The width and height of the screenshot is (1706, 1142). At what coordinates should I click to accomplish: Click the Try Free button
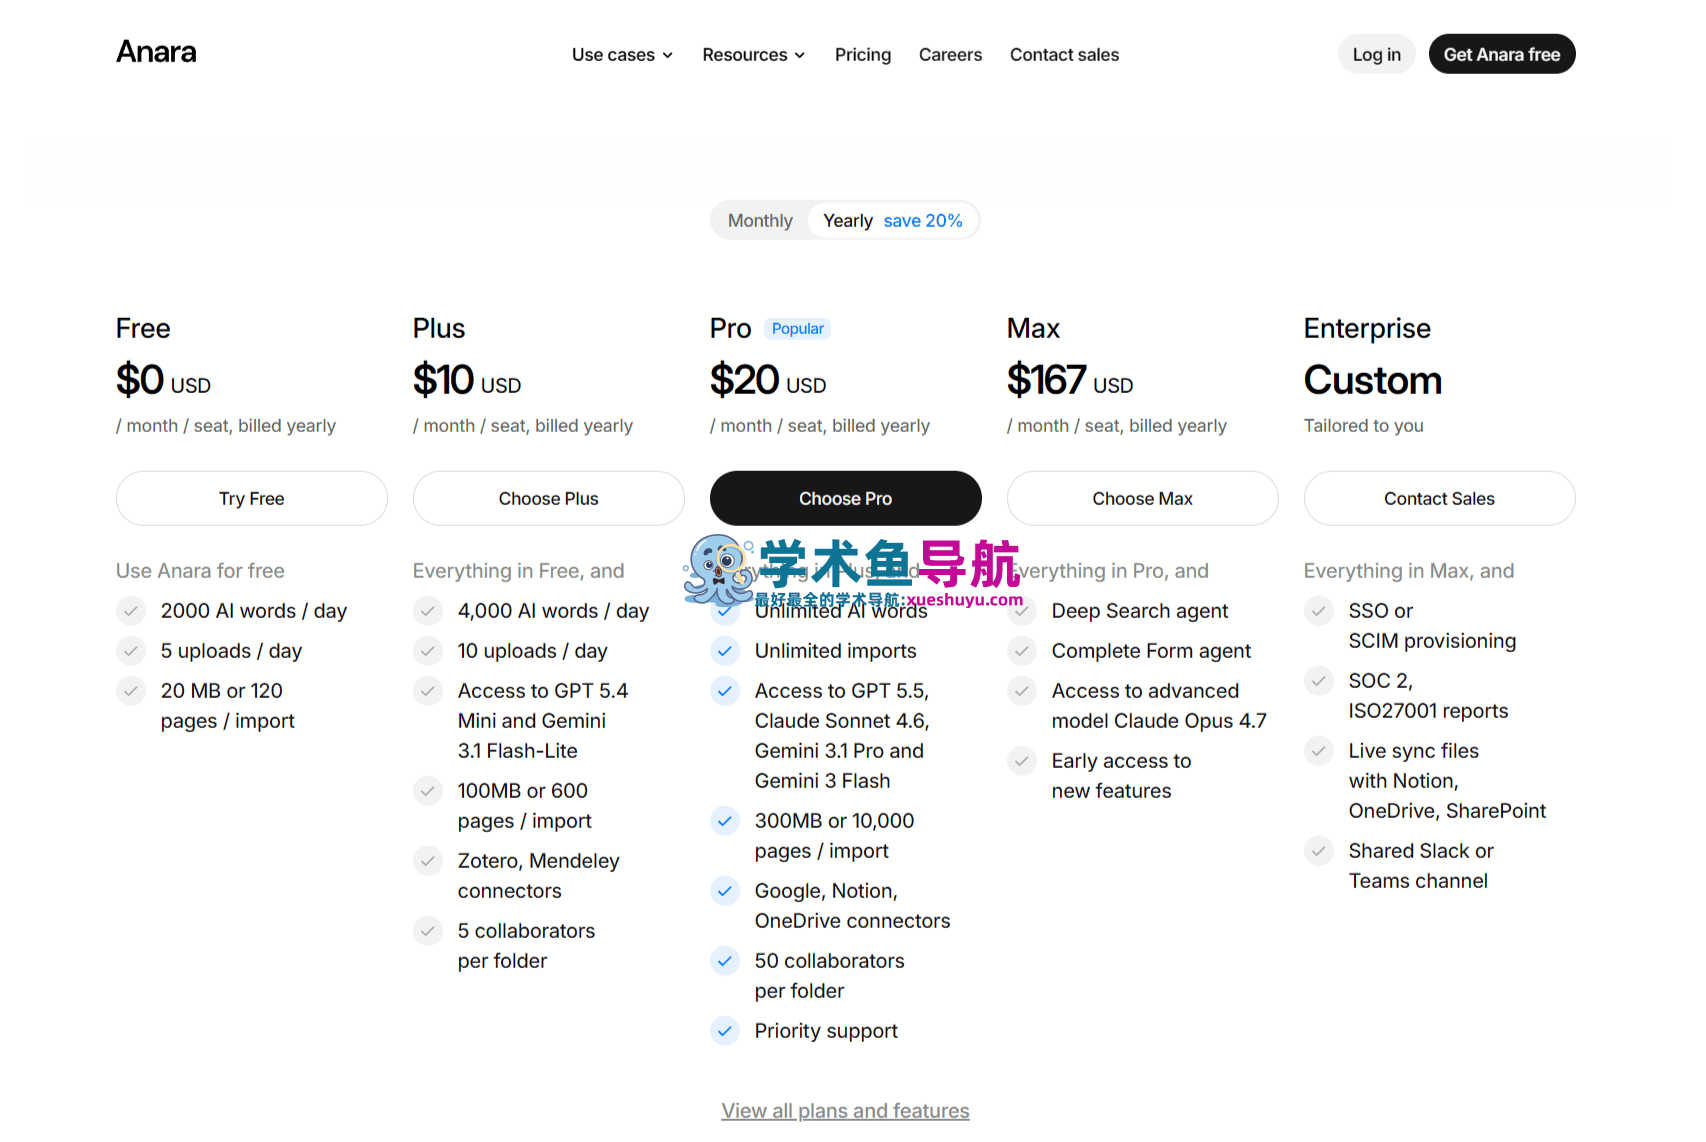click(252, 498)
